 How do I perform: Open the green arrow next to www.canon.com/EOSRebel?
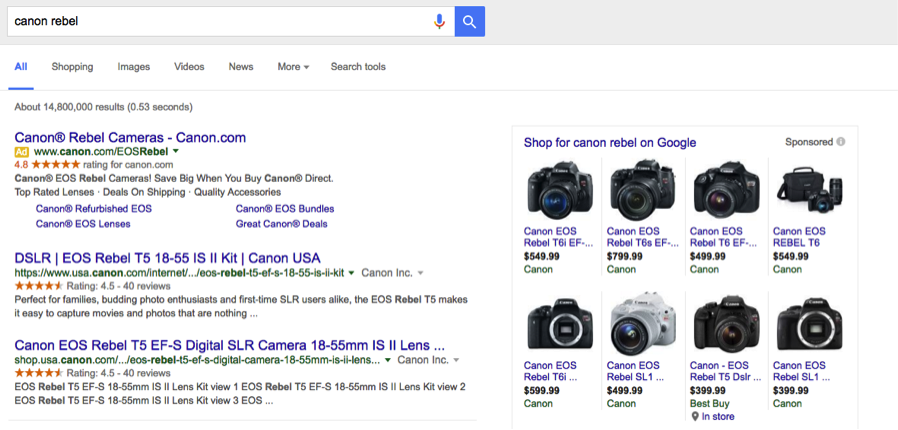[x=176, y=151]
